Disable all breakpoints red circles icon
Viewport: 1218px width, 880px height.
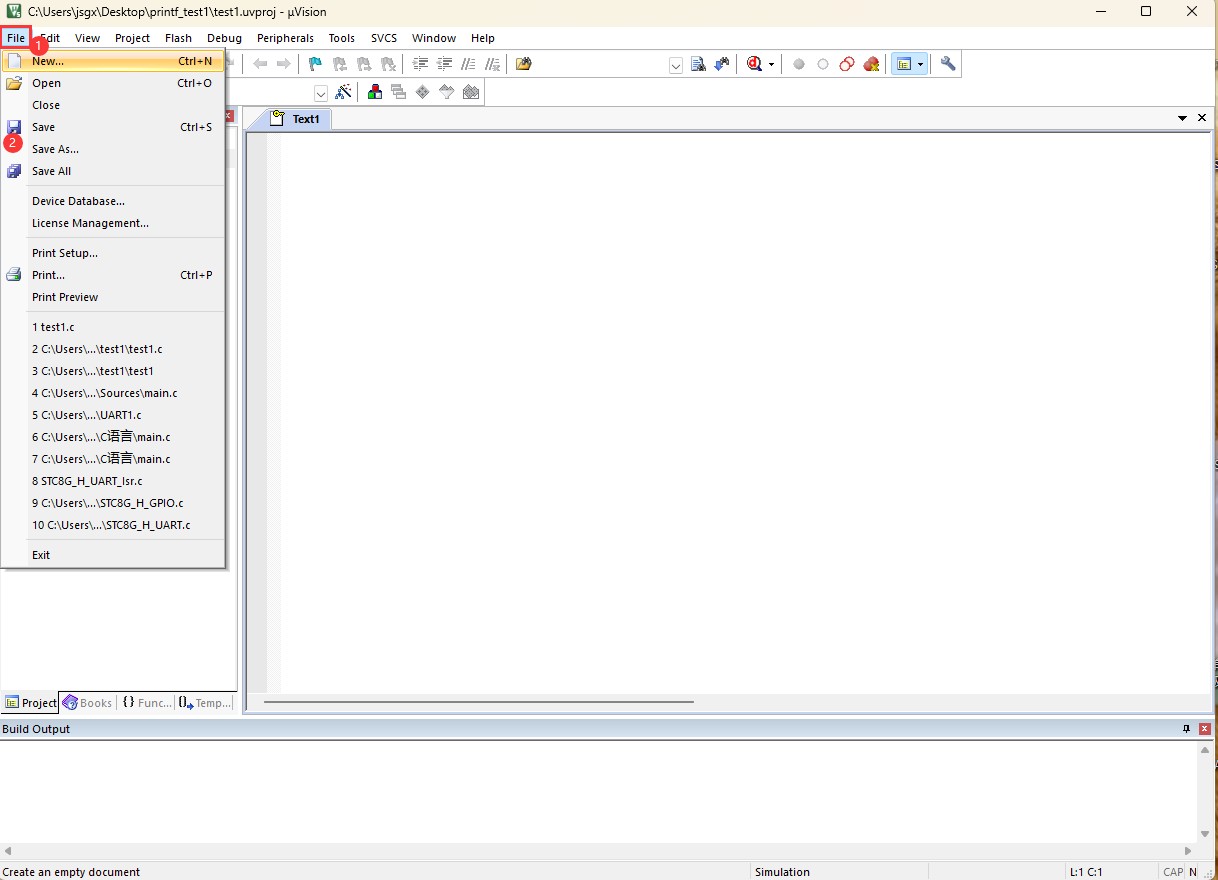tap(847, 64)
